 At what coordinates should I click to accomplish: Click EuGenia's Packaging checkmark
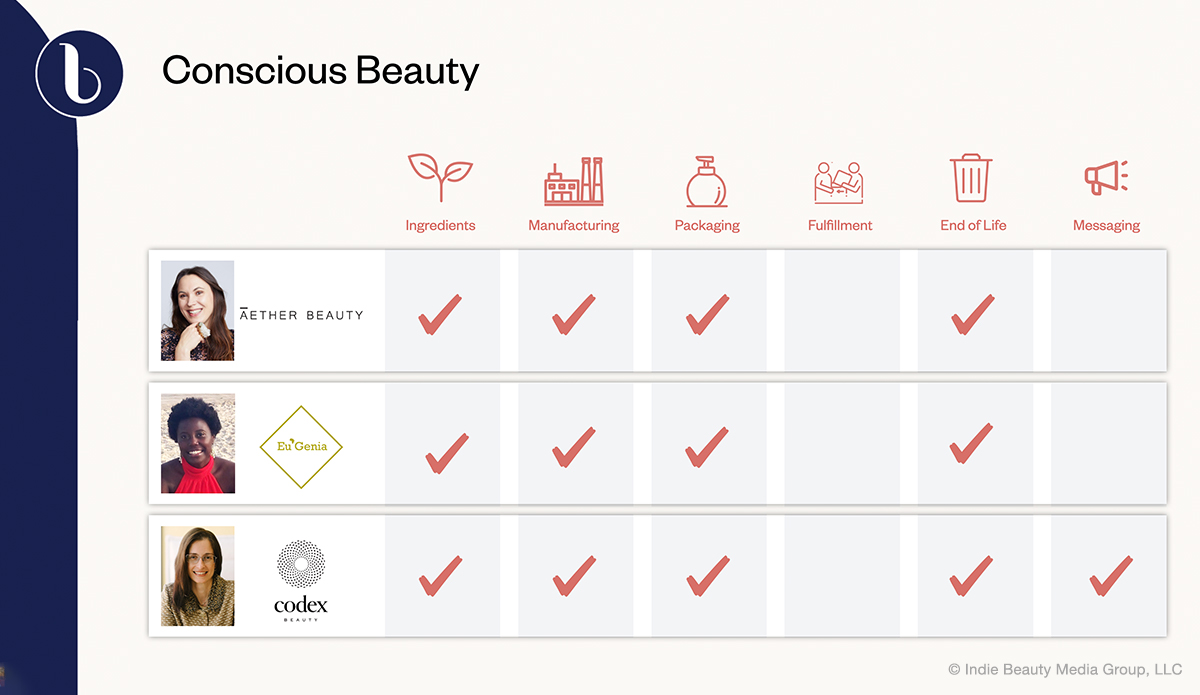point(706,446)
